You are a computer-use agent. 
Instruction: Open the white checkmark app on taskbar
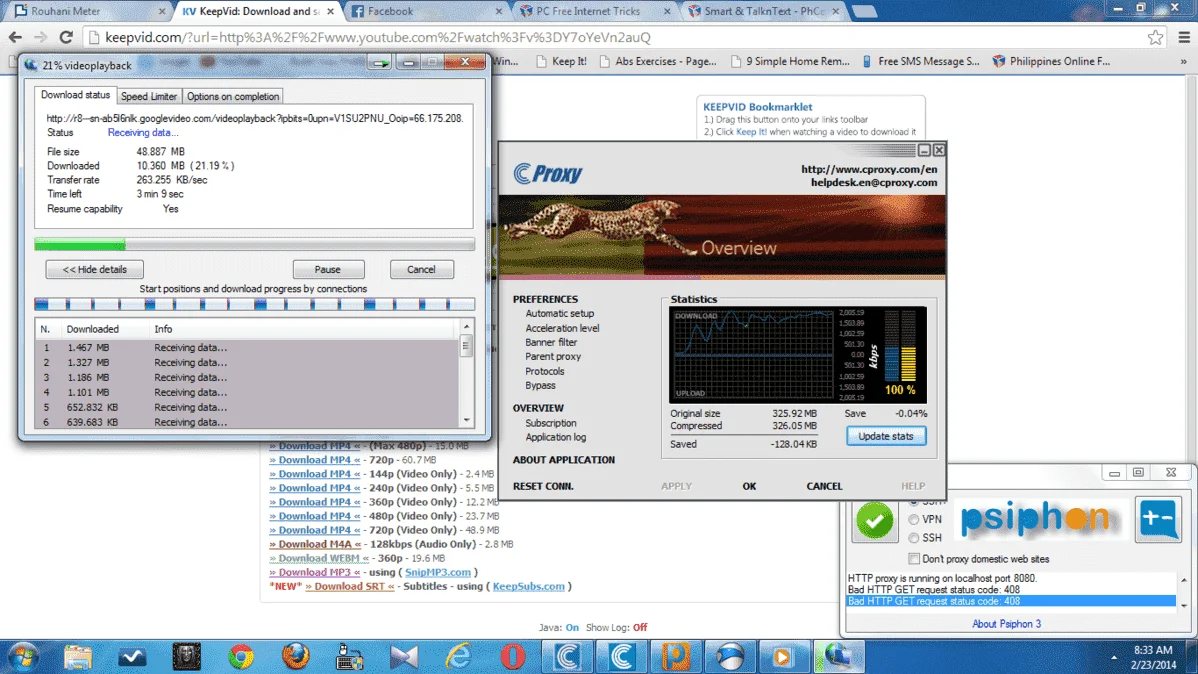132,656
